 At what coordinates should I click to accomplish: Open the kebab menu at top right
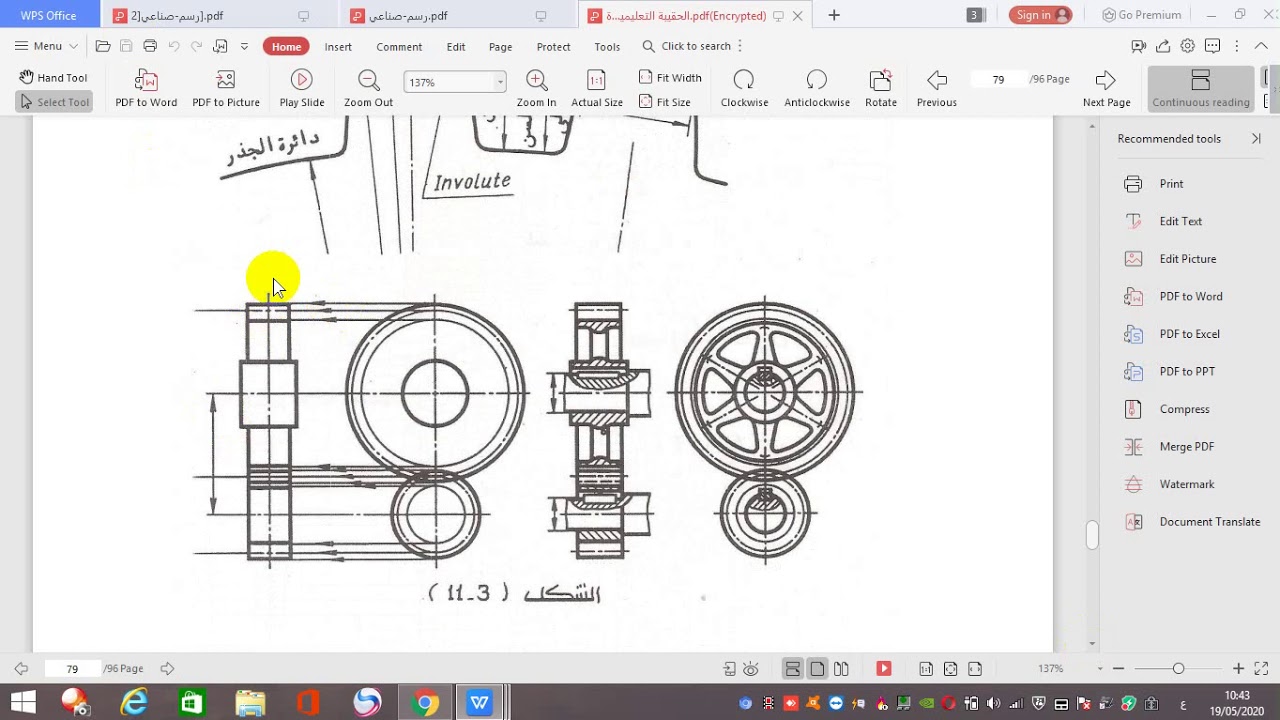coord(1237,46)
